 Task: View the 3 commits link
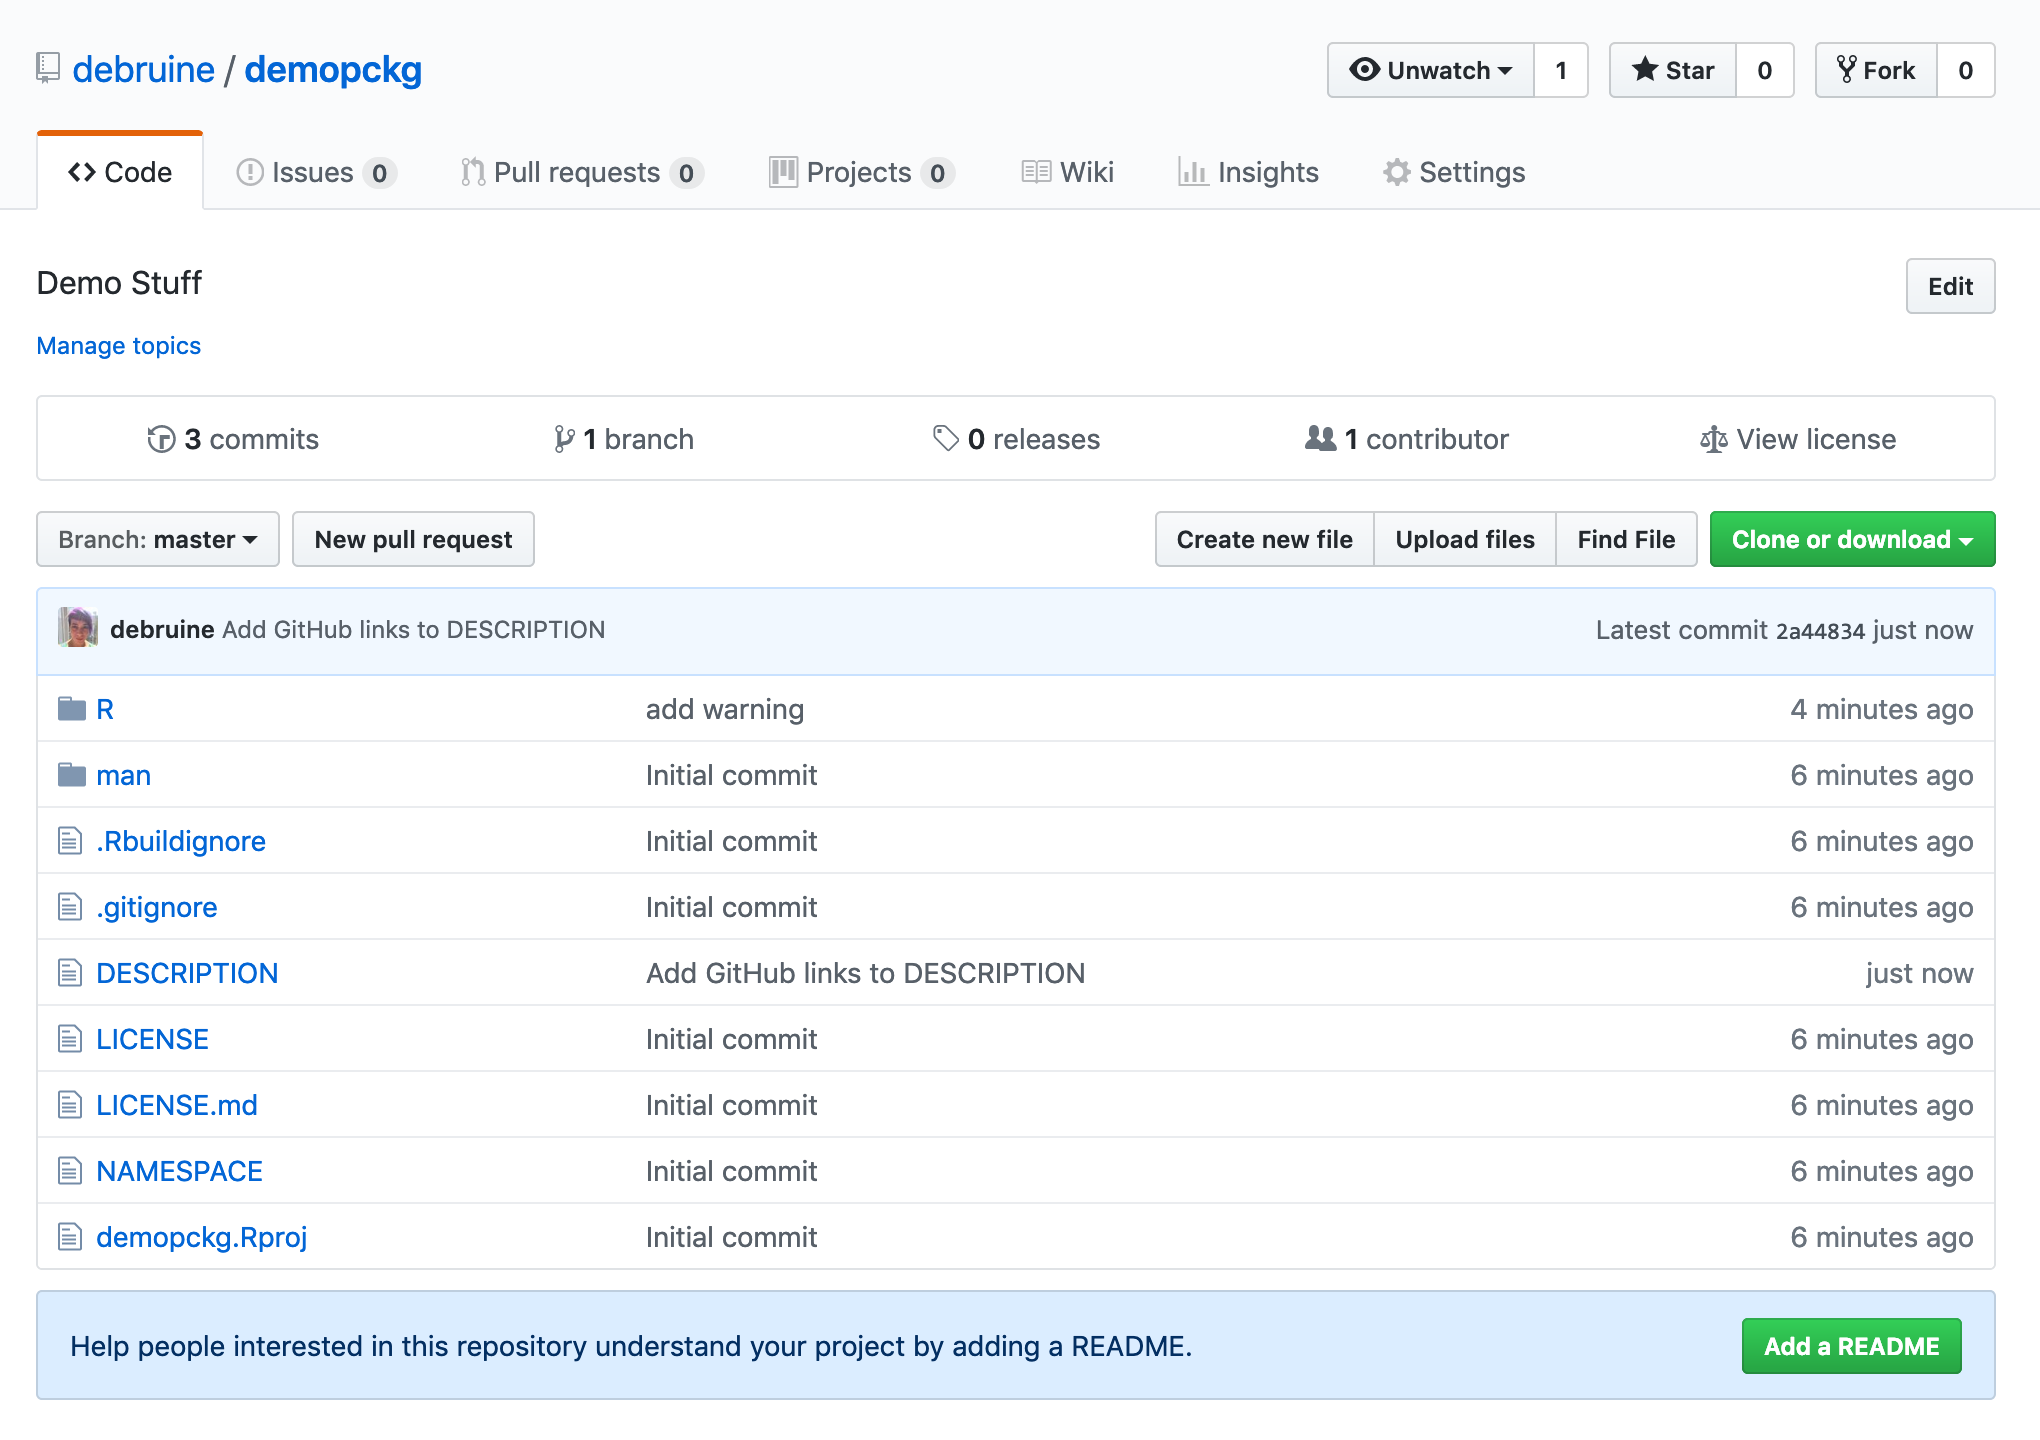(x=233, y=439)
